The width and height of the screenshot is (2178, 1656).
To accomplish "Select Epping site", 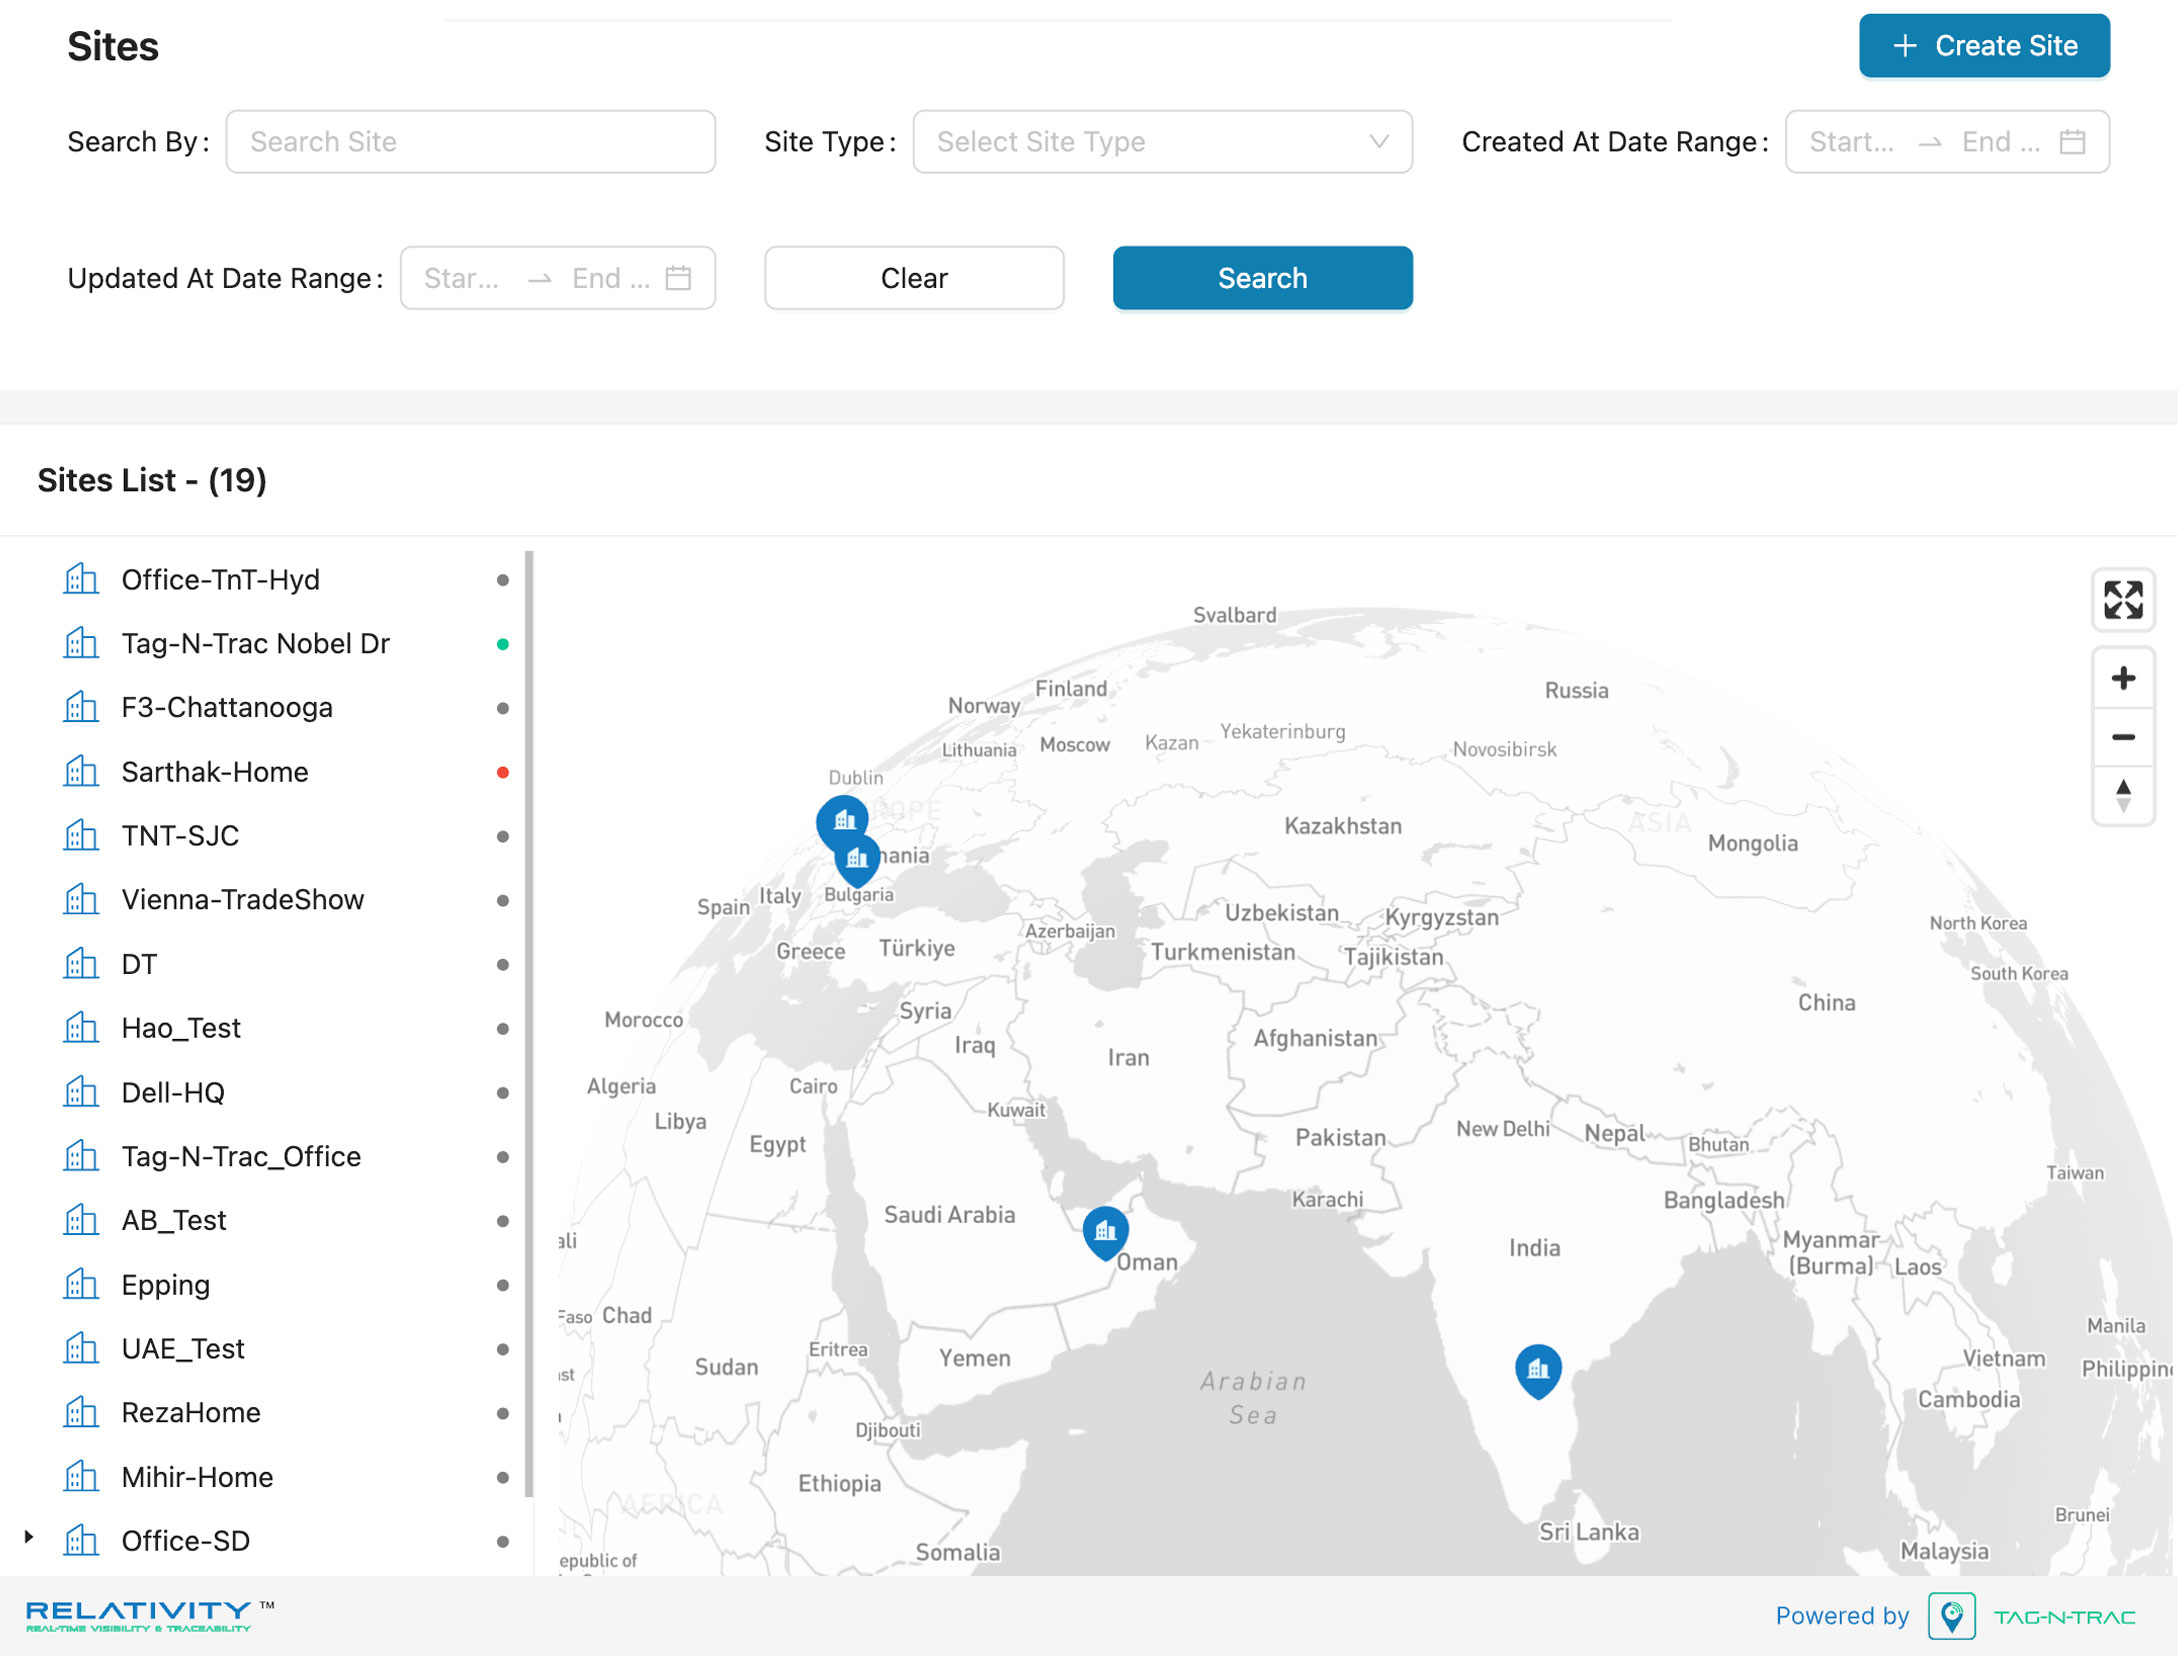I will 166,1285.
